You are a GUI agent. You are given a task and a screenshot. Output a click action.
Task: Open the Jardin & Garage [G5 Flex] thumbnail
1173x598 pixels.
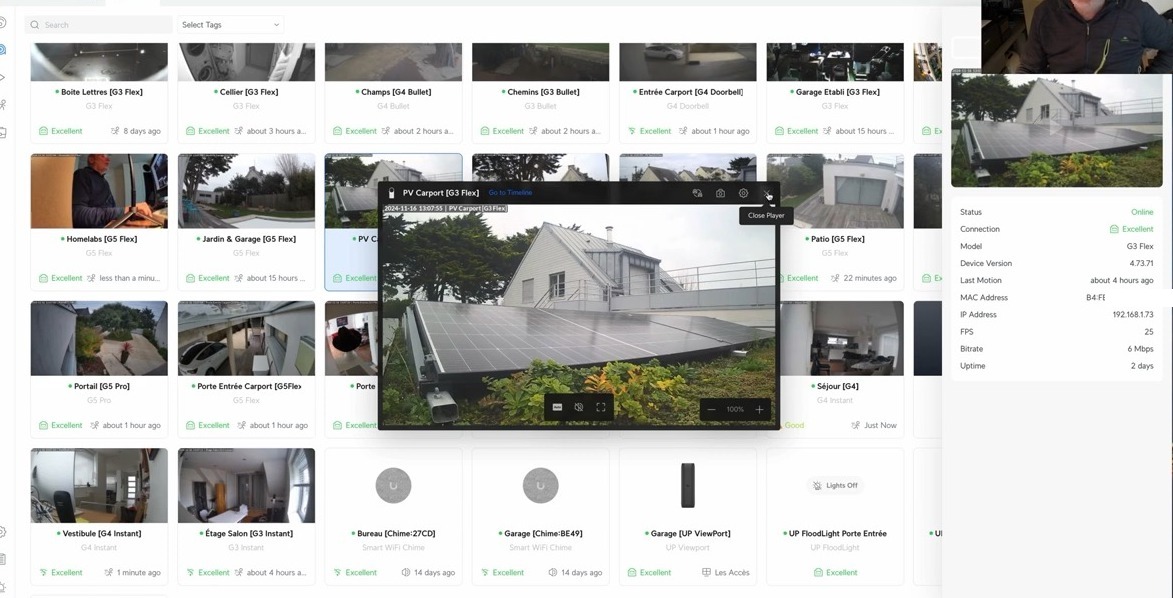coord(246,191)
